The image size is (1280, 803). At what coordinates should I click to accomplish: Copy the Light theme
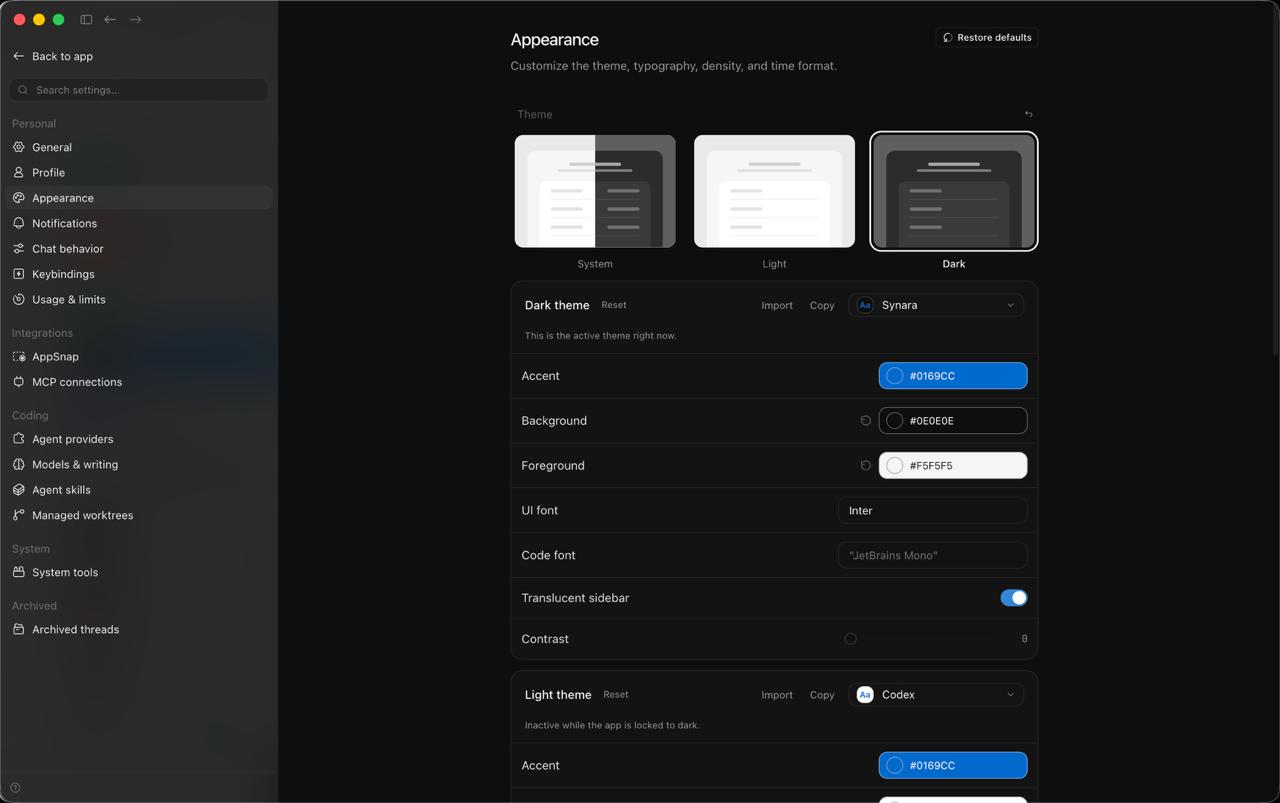tap(822, 695)
